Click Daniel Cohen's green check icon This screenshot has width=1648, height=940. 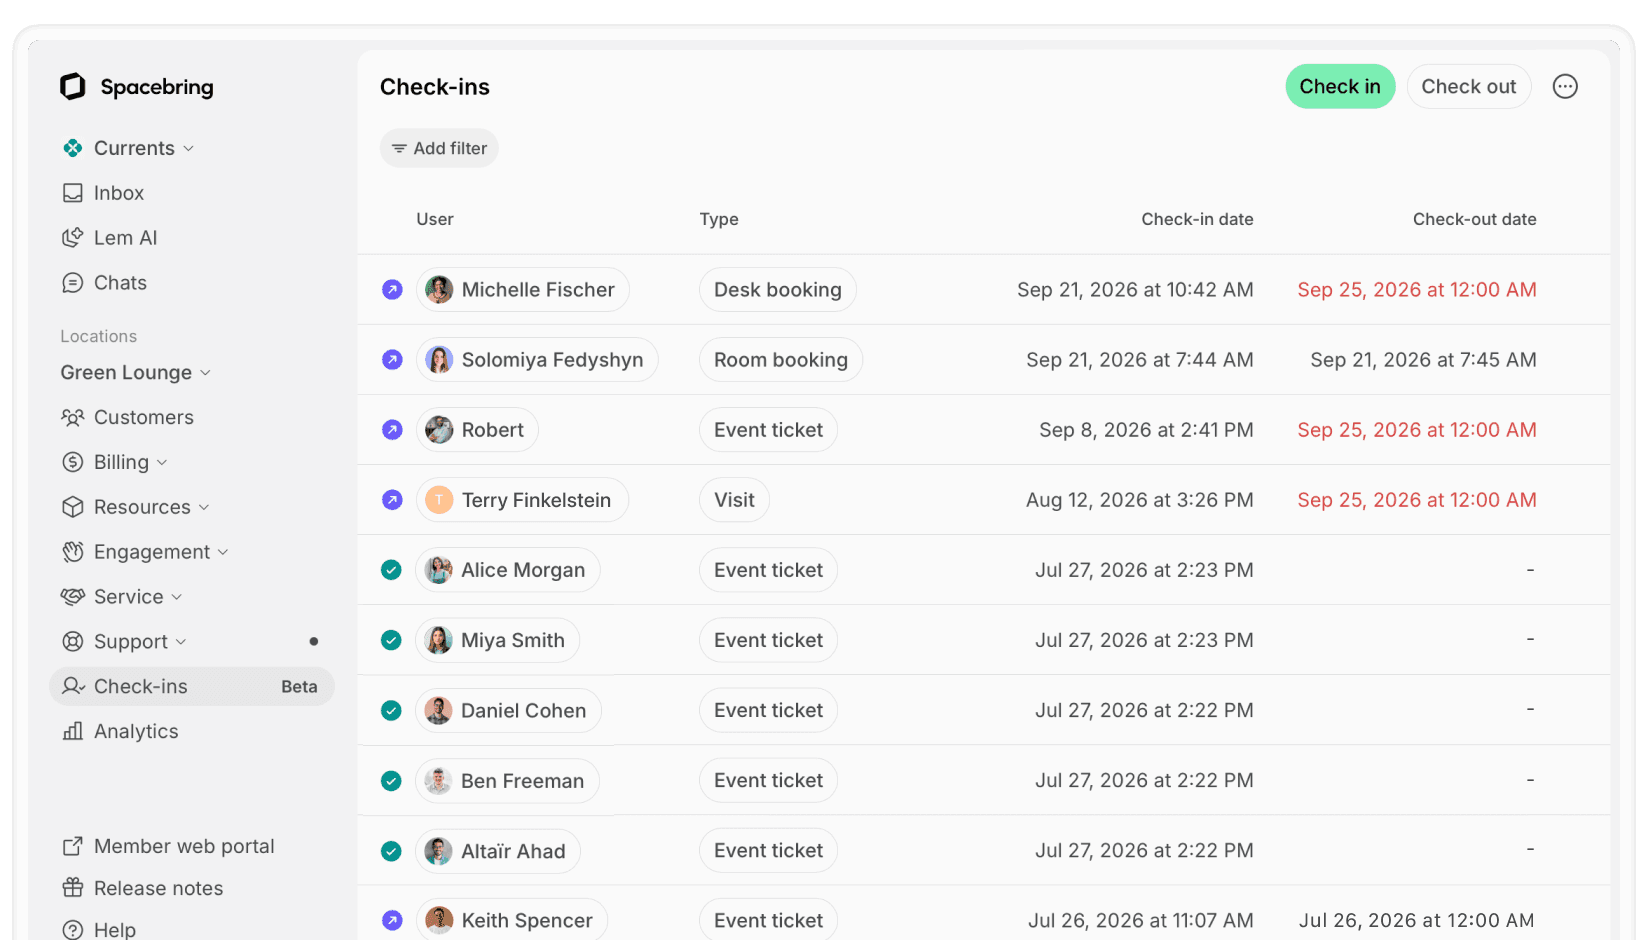click(391, 711)
